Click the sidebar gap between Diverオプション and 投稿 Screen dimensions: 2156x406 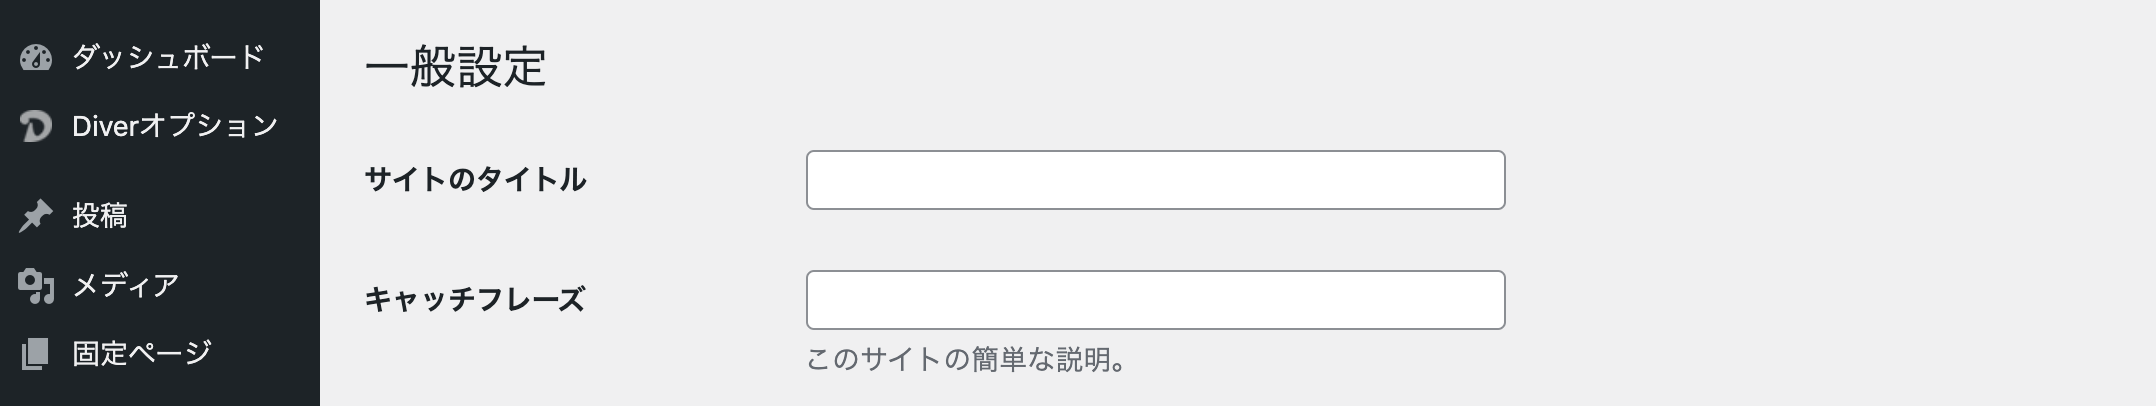click(160, 171)
